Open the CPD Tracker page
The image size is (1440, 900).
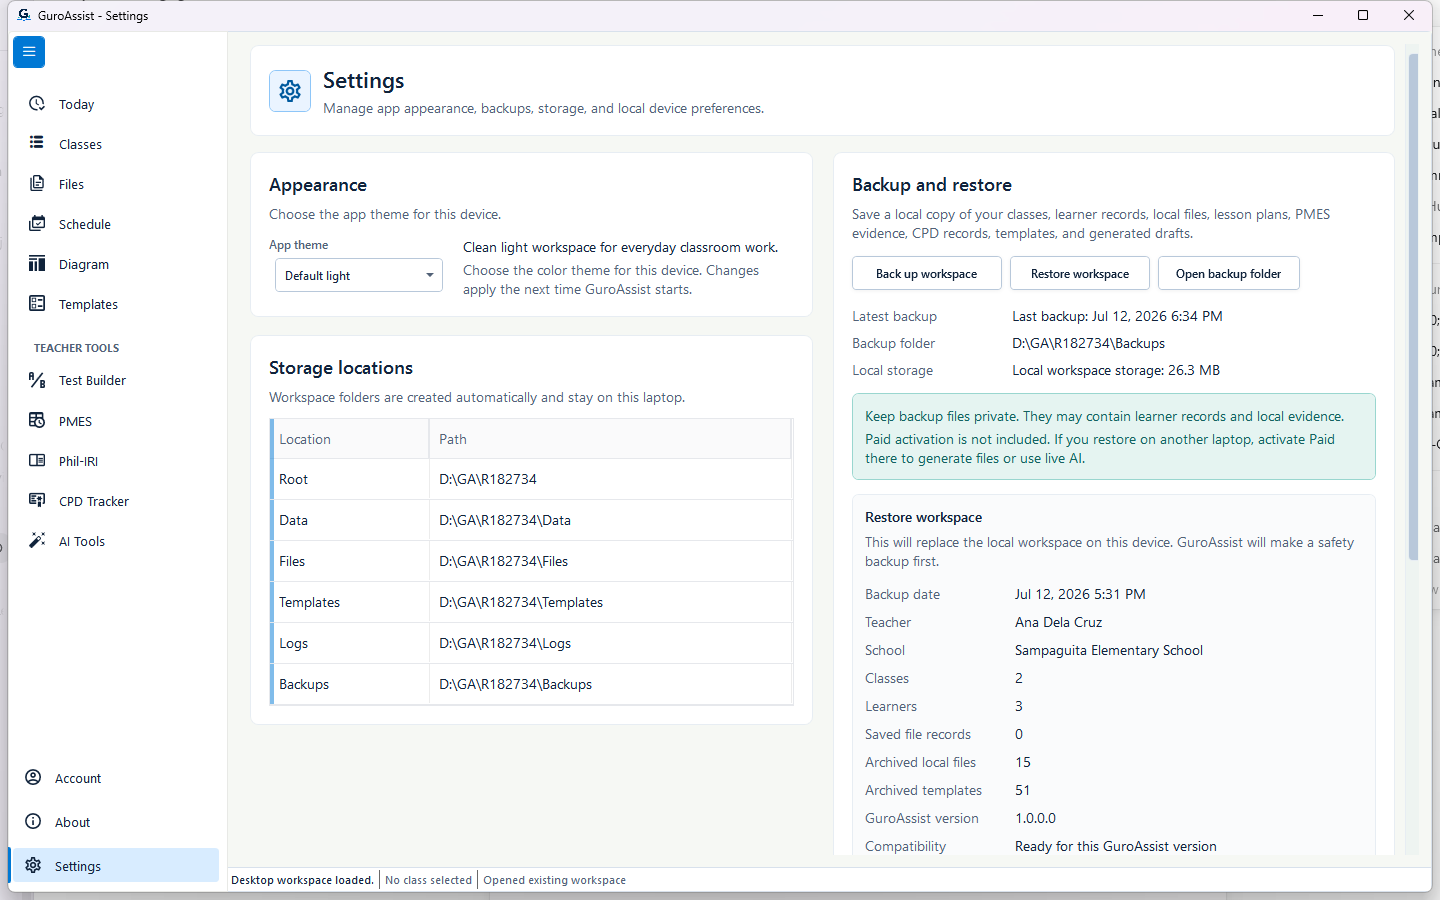[x=114, y=501]
